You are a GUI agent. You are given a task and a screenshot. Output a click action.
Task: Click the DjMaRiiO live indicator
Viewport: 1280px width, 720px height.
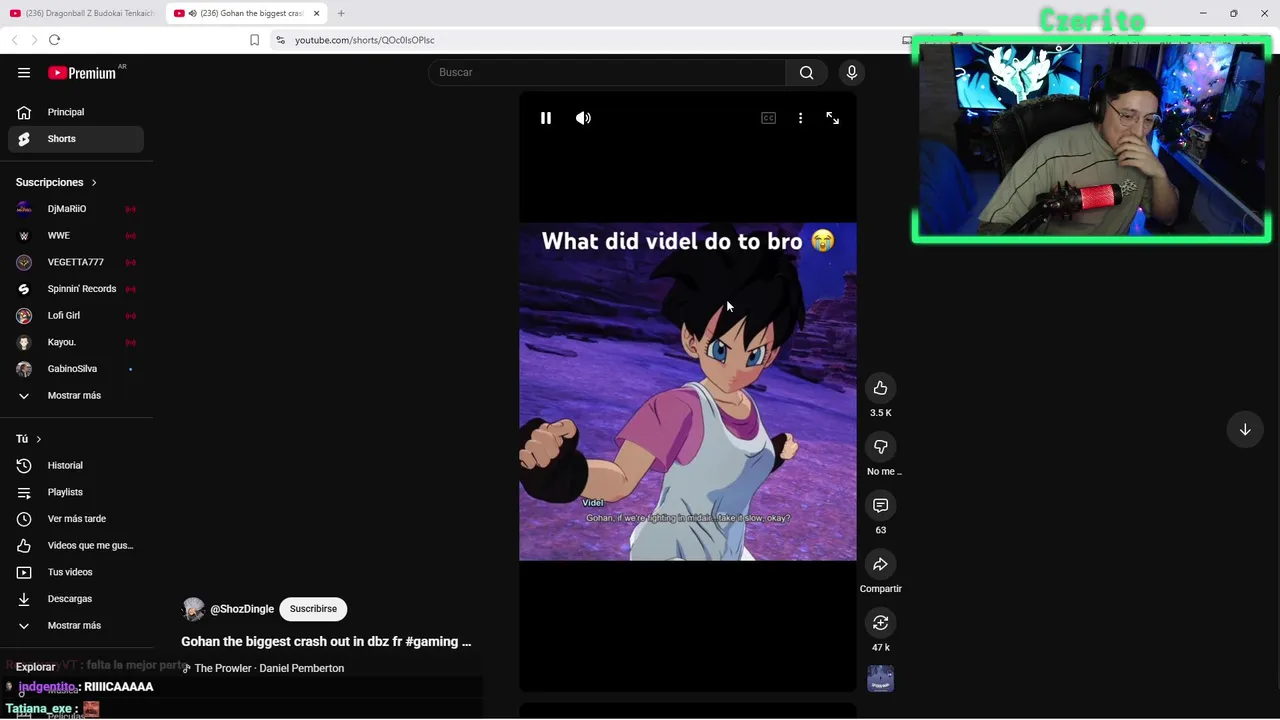click(130, 209)
